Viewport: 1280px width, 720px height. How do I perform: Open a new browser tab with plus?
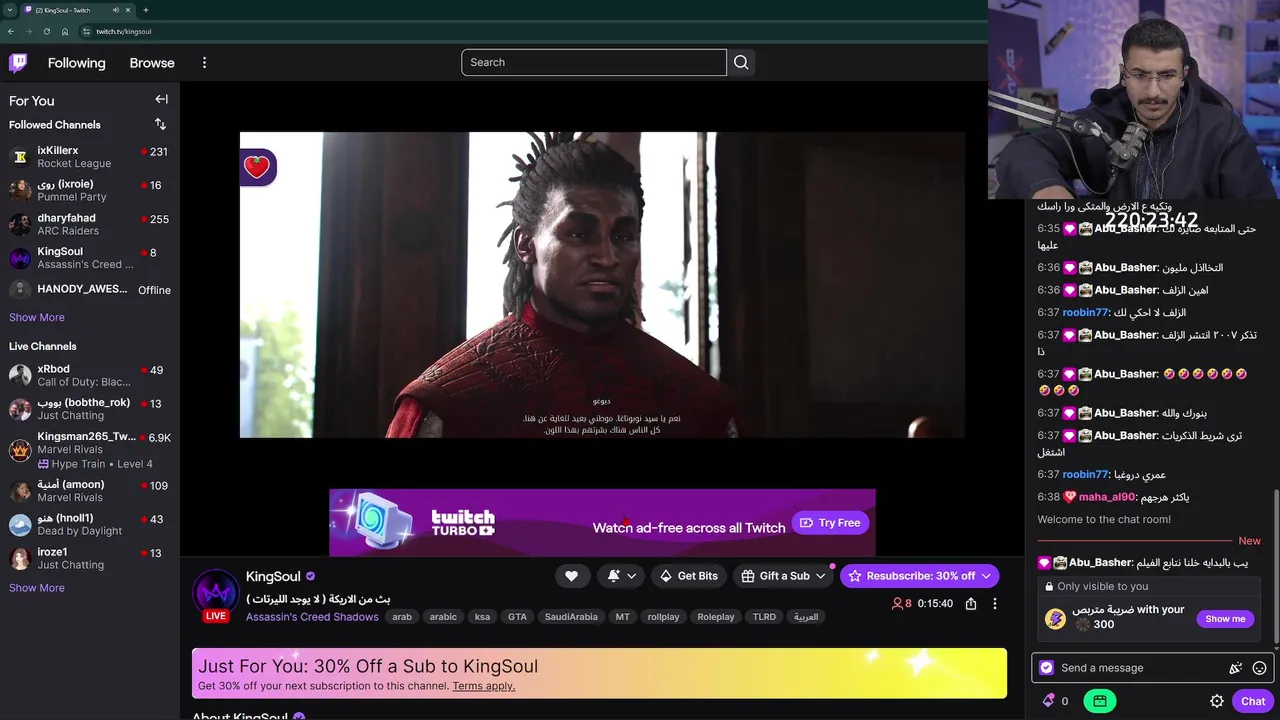(146, 10)
